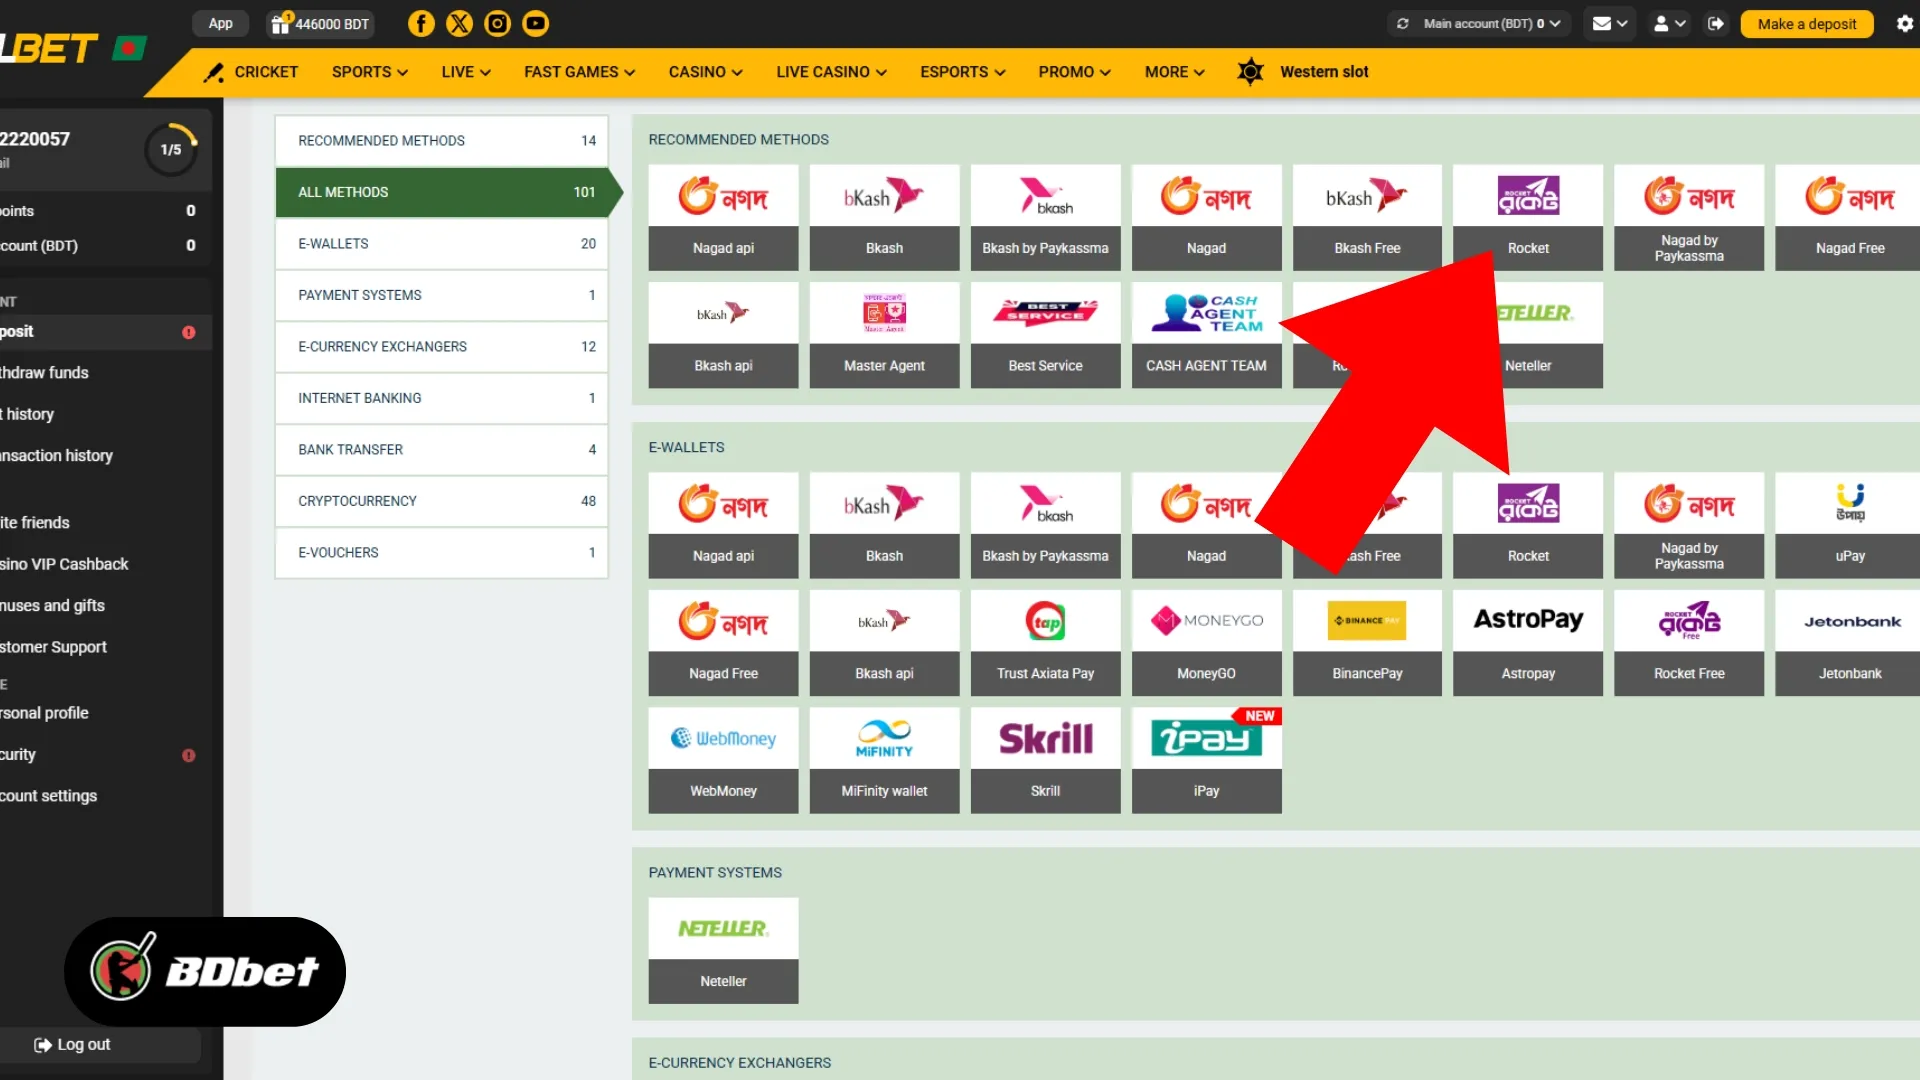Choose Best Service payment method
Viewport: 1920px width, 1080px height.
[x=1045, y=335]
